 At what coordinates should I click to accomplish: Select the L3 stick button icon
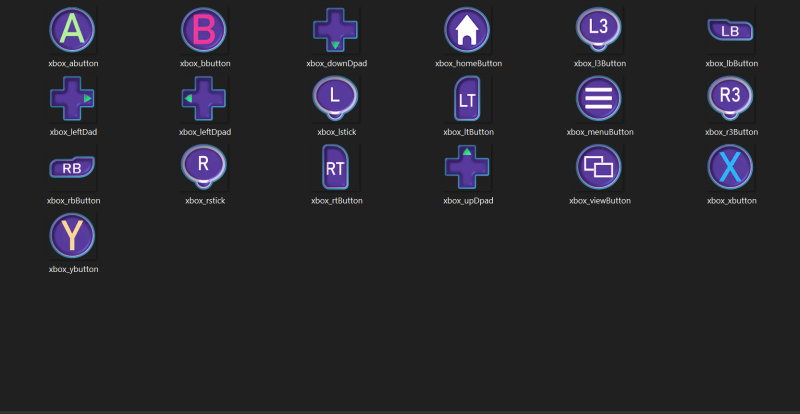tap(598, 30)
